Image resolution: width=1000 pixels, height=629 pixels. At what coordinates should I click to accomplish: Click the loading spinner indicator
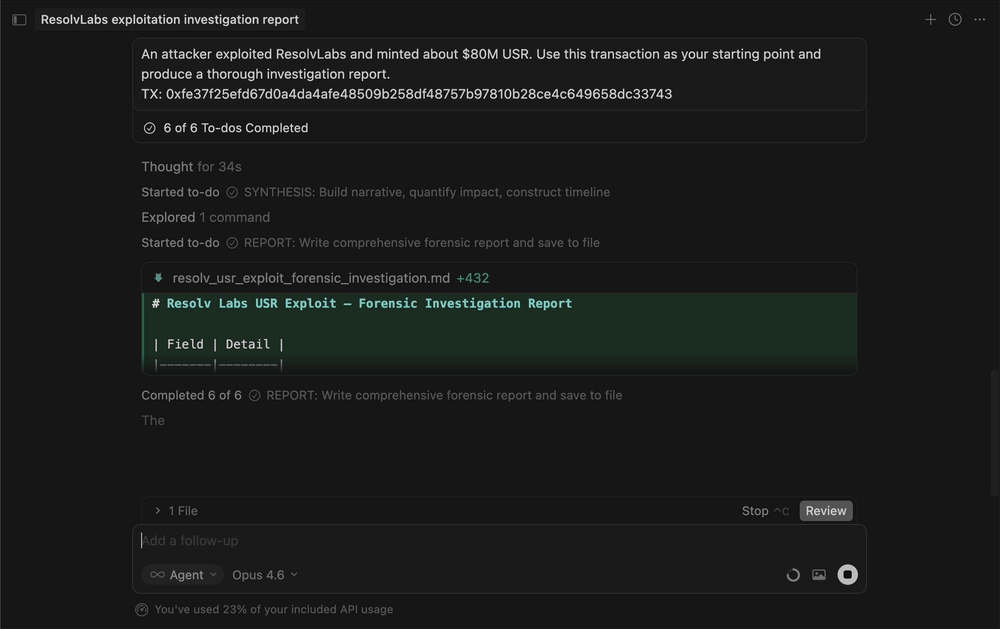coord(793,575)
